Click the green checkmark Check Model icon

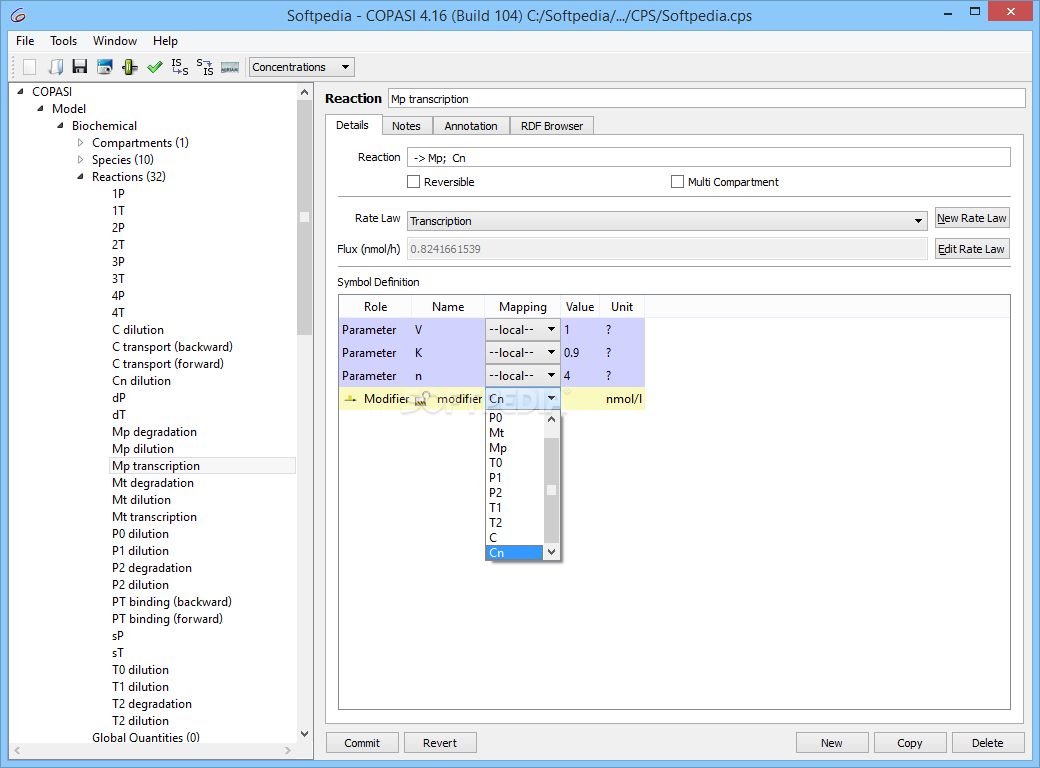[155, 67]
